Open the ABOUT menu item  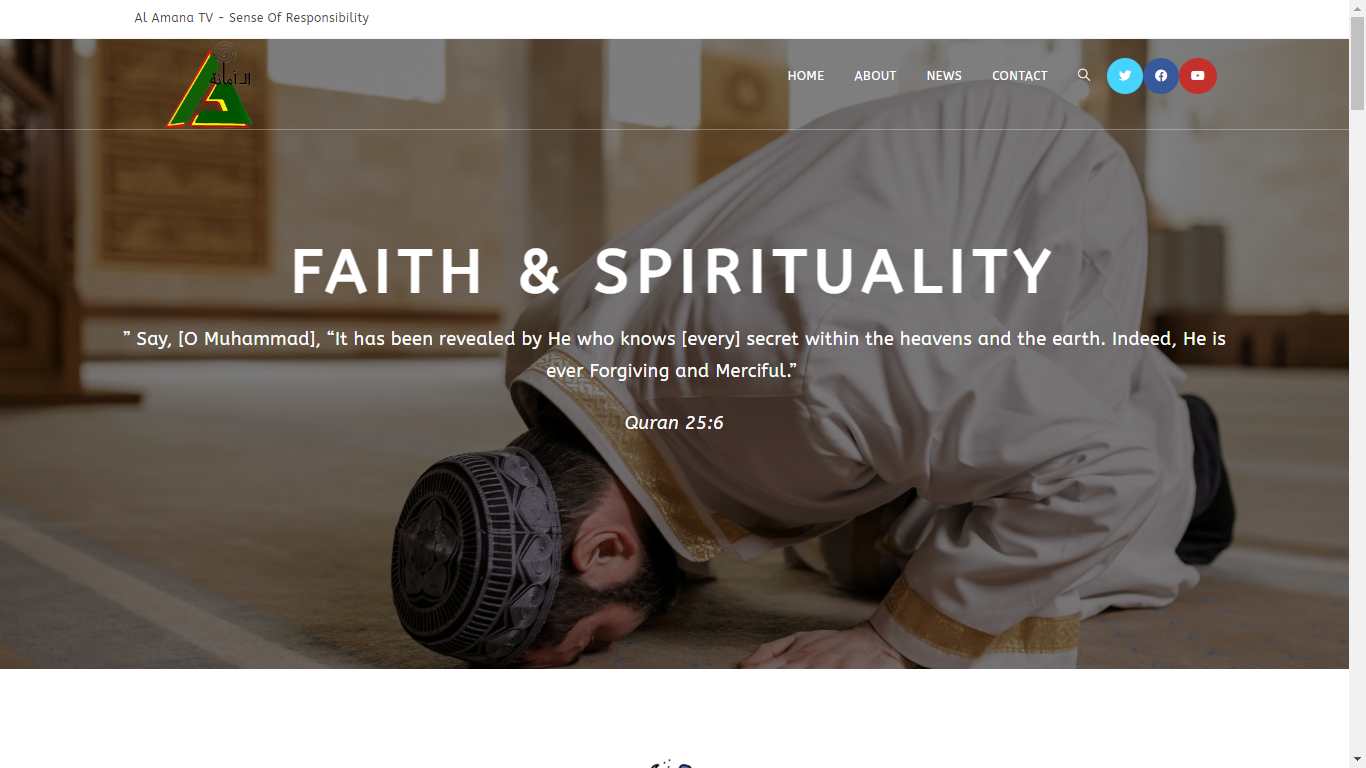pyautogui.click(x=875, y=76)
